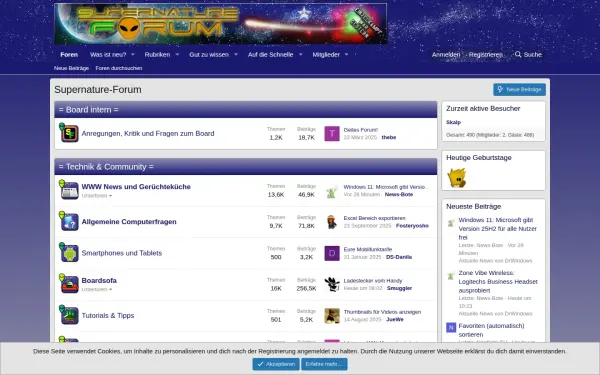The width and height of the screenshot is (600, 375).
Task: Open Windows 11 thread in WWW News row
Action: [x=386, y=187]
